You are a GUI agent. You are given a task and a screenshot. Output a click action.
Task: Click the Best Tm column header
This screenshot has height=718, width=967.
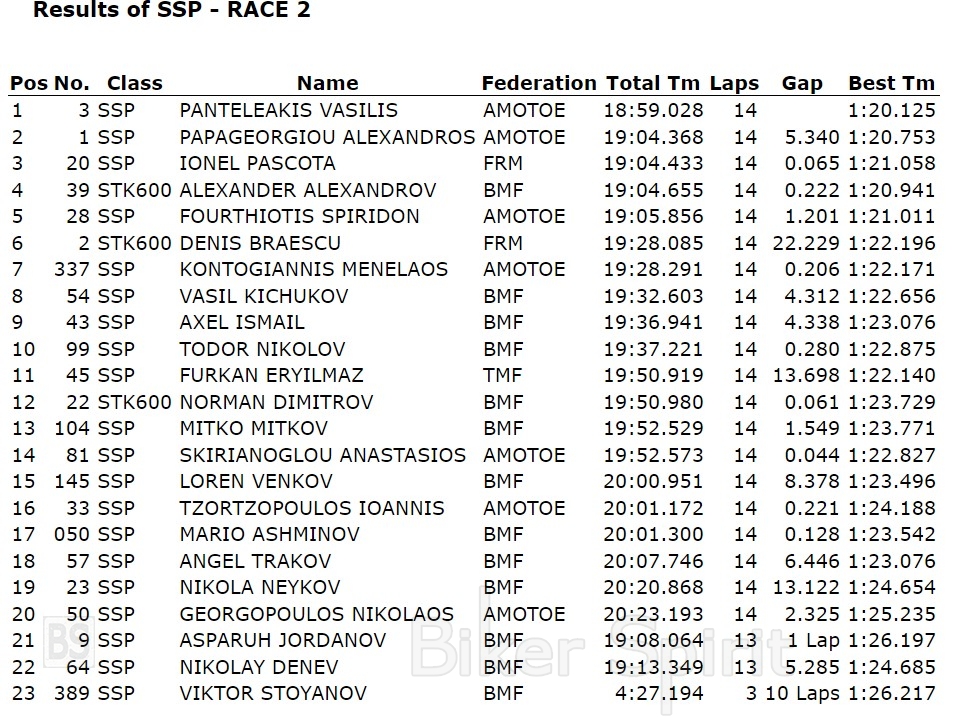(891, 84)
